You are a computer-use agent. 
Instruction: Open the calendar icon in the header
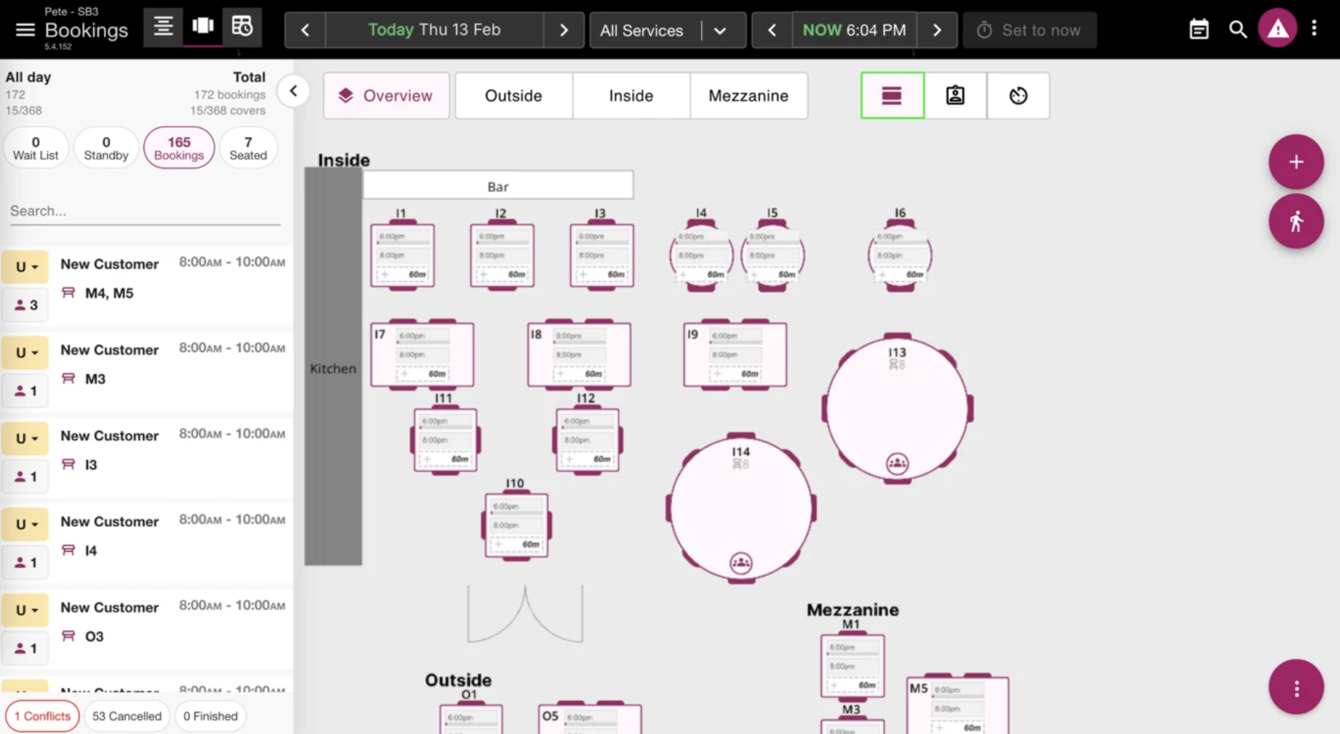pyautogui.click(x=1199, y=30)
